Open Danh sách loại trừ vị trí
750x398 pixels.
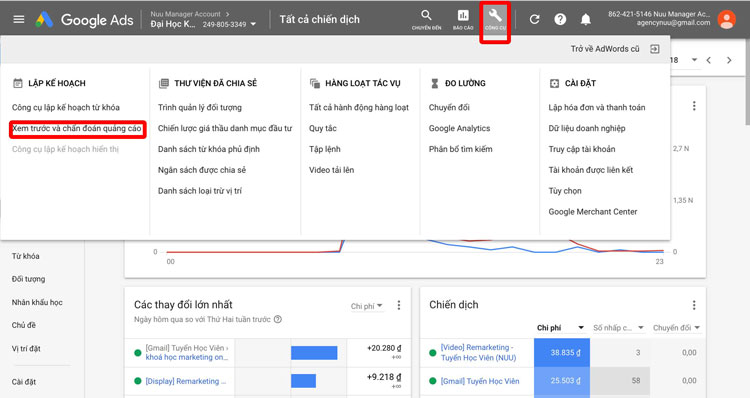pos(200,191)
